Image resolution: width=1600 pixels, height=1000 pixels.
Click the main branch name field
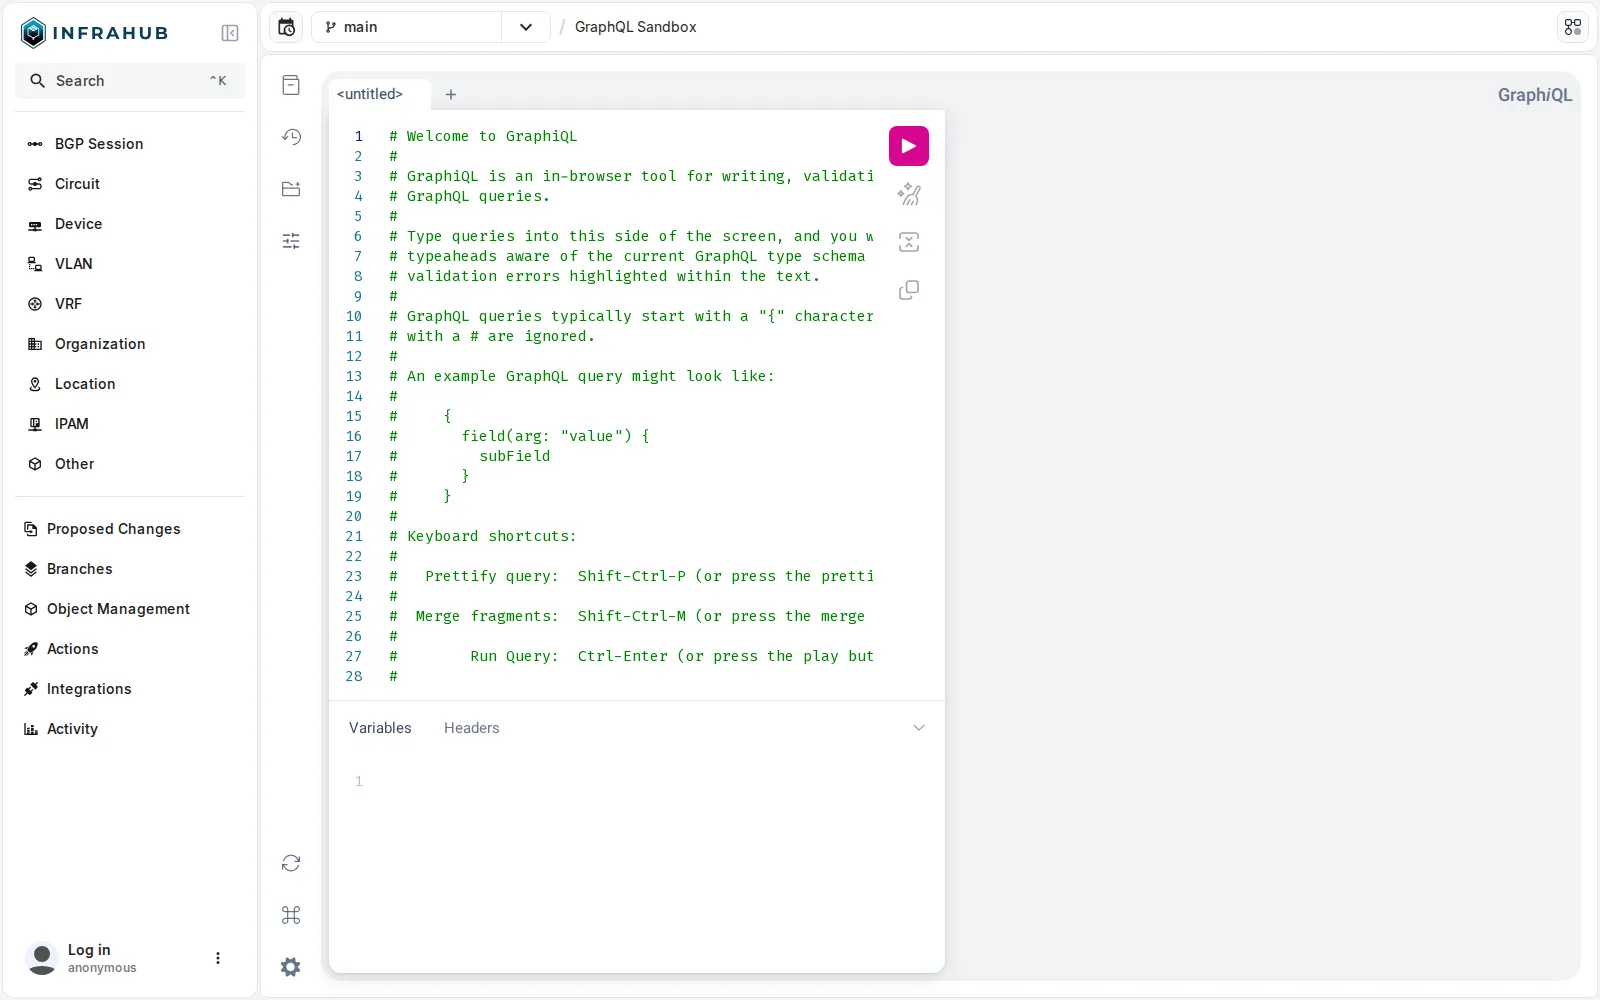pyautogui.click(x=407, y=27)
